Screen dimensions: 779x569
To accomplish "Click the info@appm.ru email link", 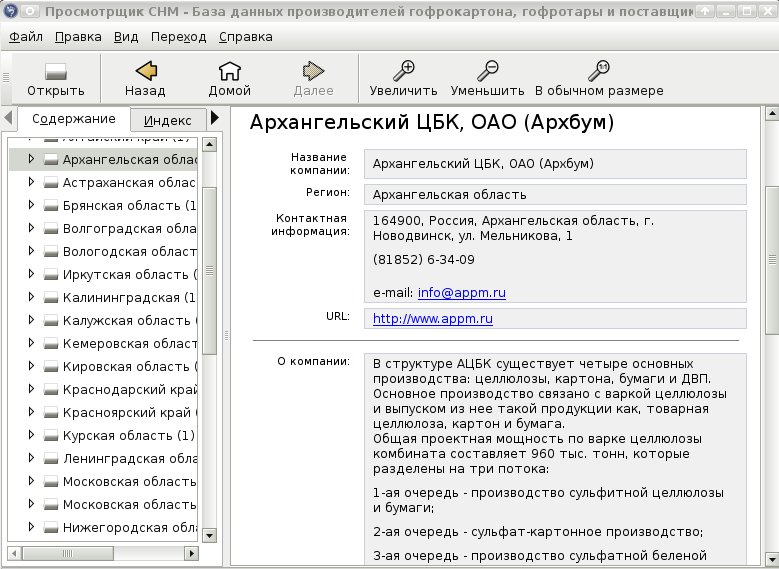I will (x=462, y=293).
